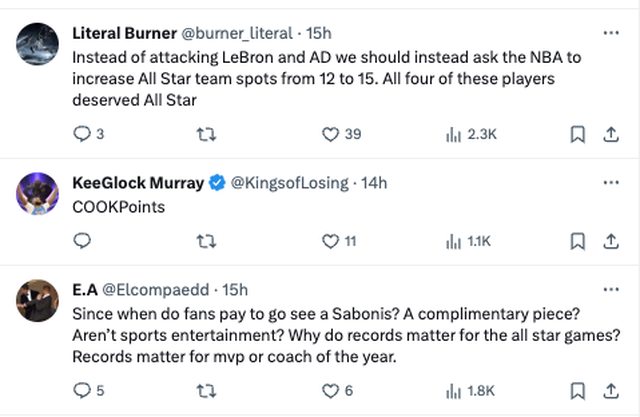Open the 15h timestamp on E.A's tweet
The height and width of the screenshot is (417, 640).
point(234,290)
